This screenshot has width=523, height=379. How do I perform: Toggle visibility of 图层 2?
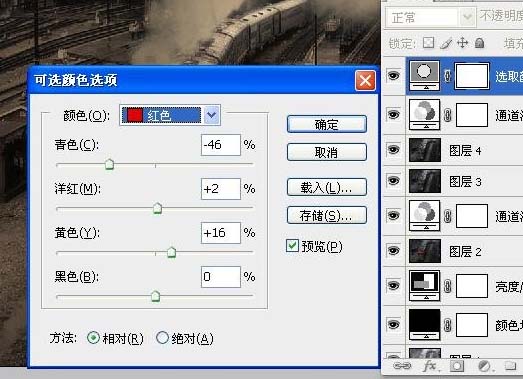(x=394, y=251)
